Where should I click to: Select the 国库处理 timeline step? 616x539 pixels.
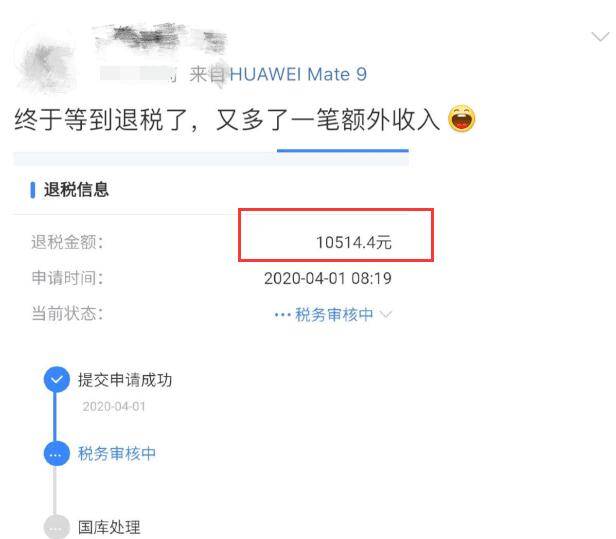[x=109, y=527]
